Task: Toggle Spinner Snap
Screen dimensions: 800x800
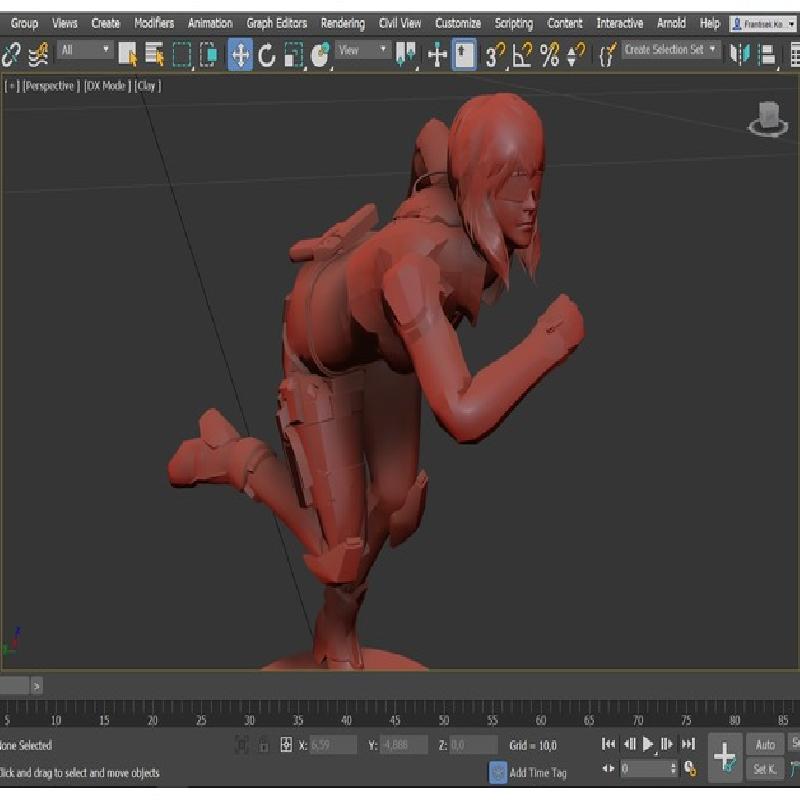Action: (x=576, y=55)
